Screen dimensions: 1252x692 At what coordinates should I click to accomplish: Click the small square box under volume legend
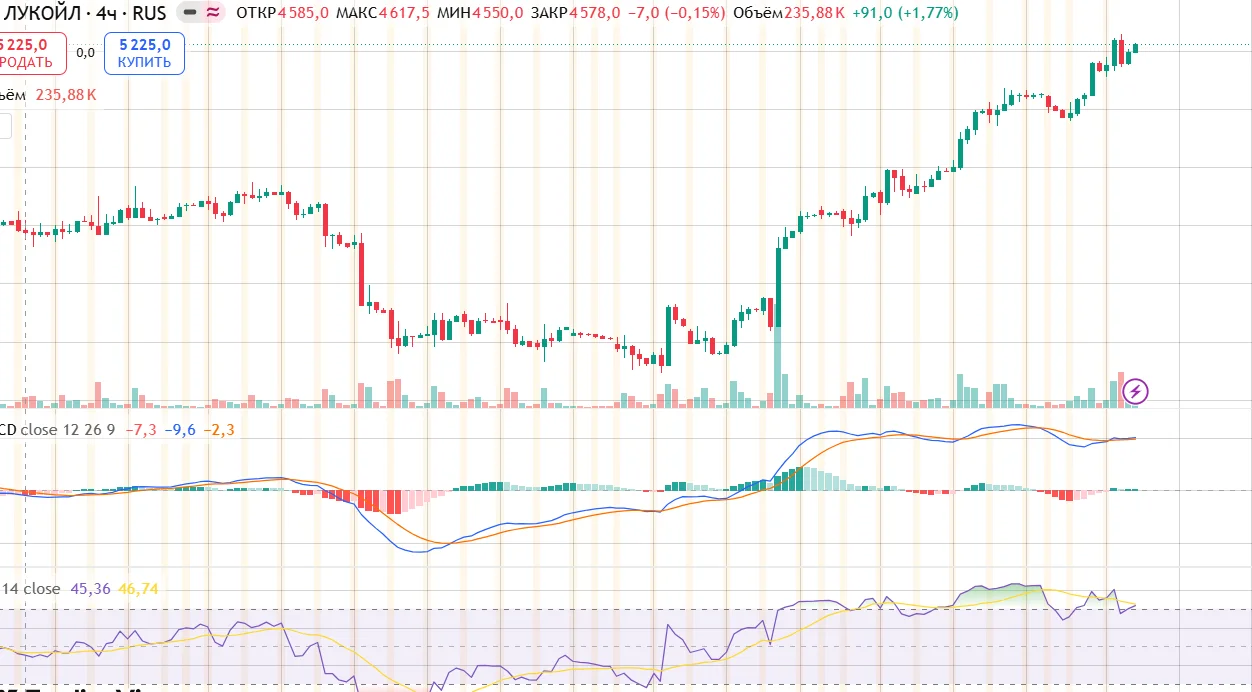point(5,125)
